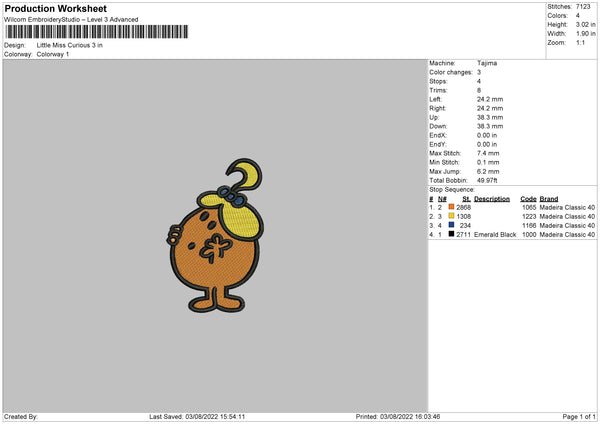Click the yellow question-mark hair curl
Viewport: 600px width, 424px height.
pyautogui.click(x=246, y=174)
